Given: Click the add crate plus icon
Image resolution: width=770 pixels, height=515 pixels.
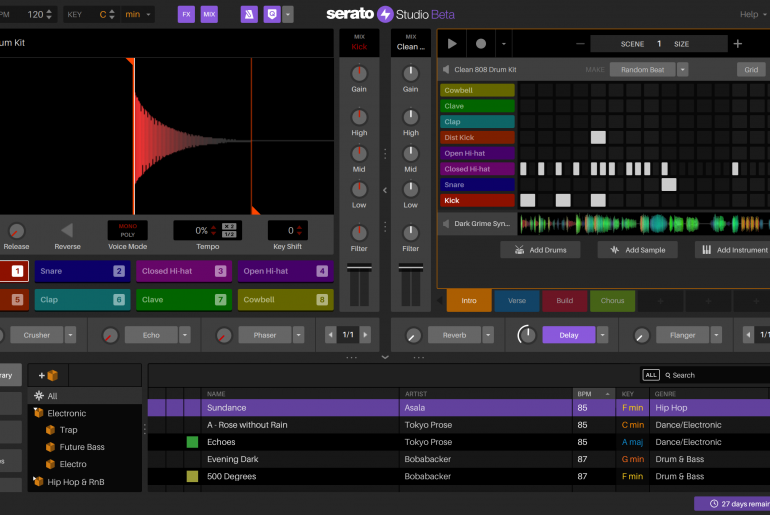Looking at the screenshot, I should [x=48, y=376].
